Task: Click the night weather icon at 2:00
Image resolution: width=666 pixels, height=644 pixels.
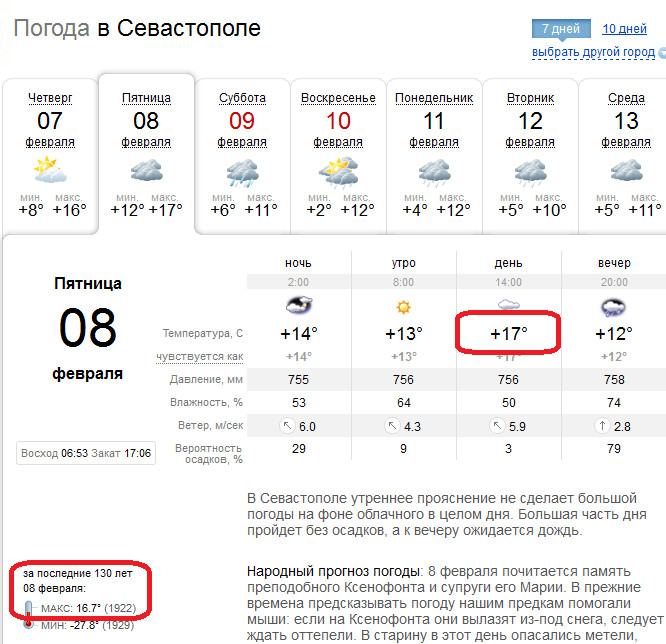Action: pyautogui.click(x=299, y=305)
